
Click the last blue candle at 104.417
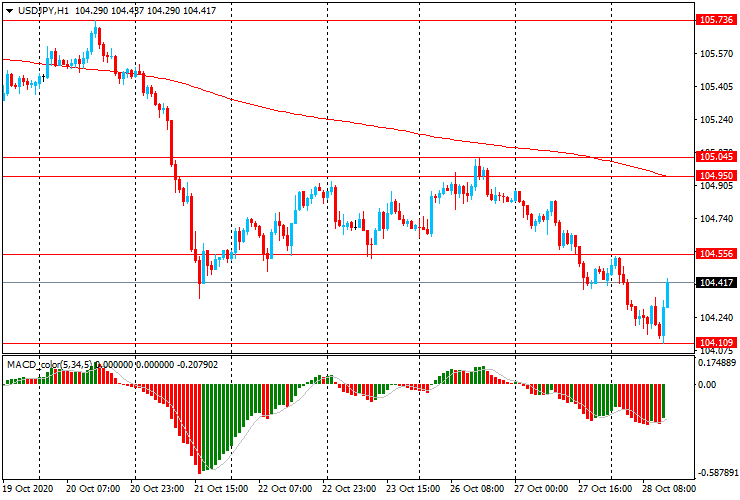[668, 294]
